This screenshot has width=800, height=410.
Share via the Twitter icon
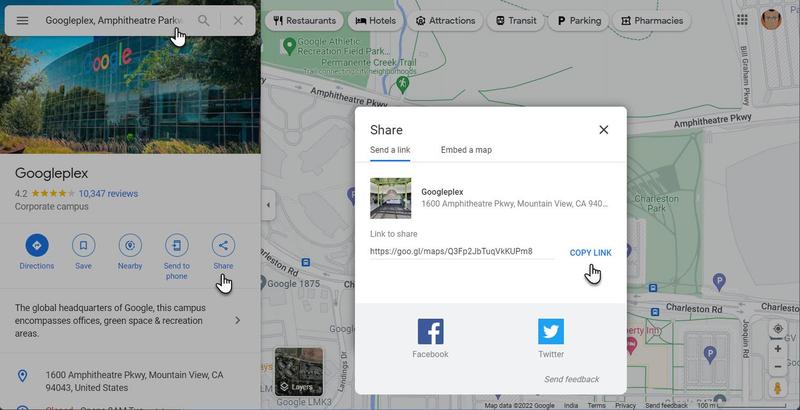tap(551, 331)
